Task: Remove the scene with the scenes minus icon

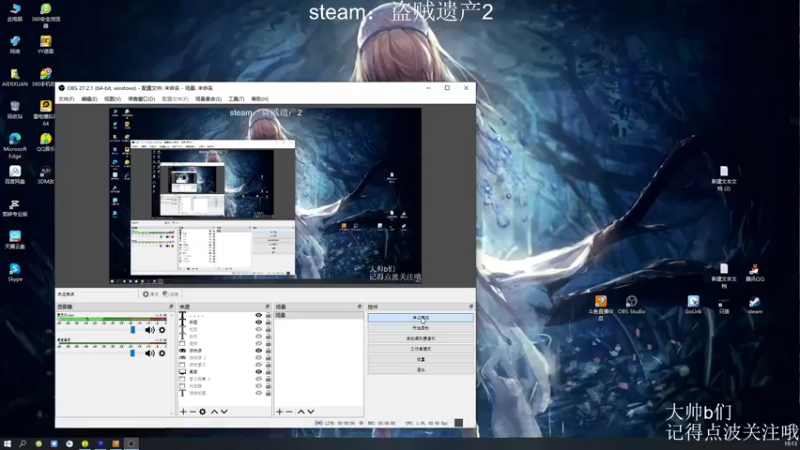Action: (289, 412)
